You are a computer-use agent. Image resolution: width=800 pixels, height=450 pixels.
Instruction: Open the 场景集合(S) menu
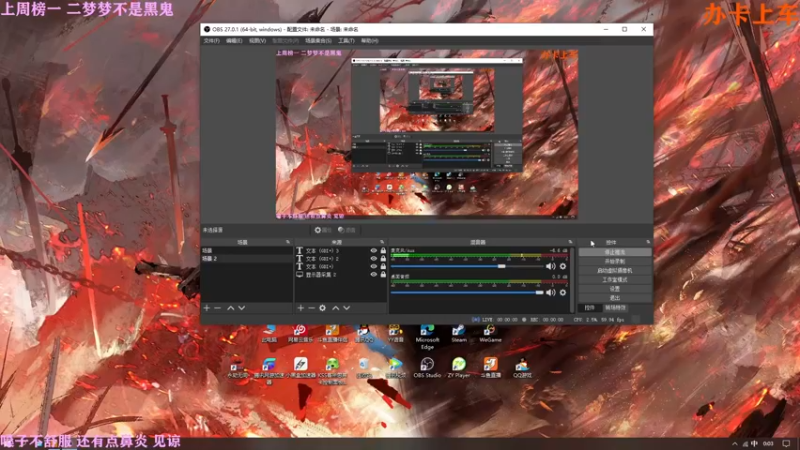pos(318,41)
